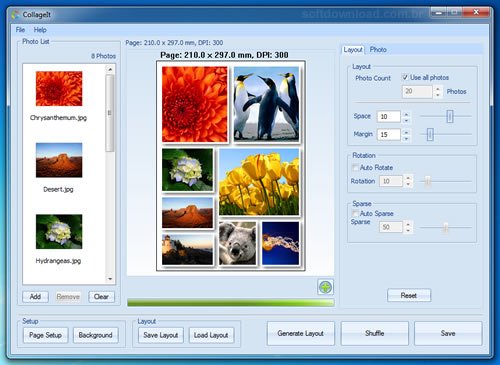Click the Background button

click(95, 335)
